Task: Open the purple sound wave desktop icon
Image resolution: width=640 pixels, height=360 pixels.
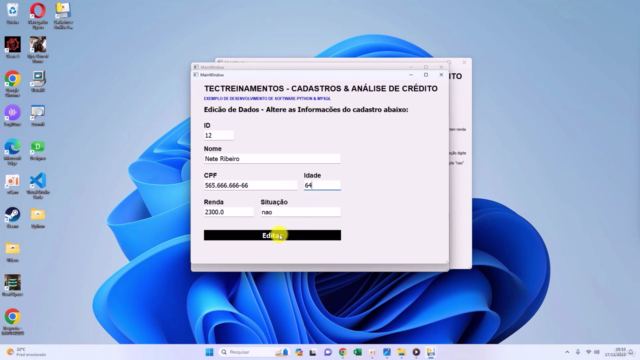Action: 13,116
